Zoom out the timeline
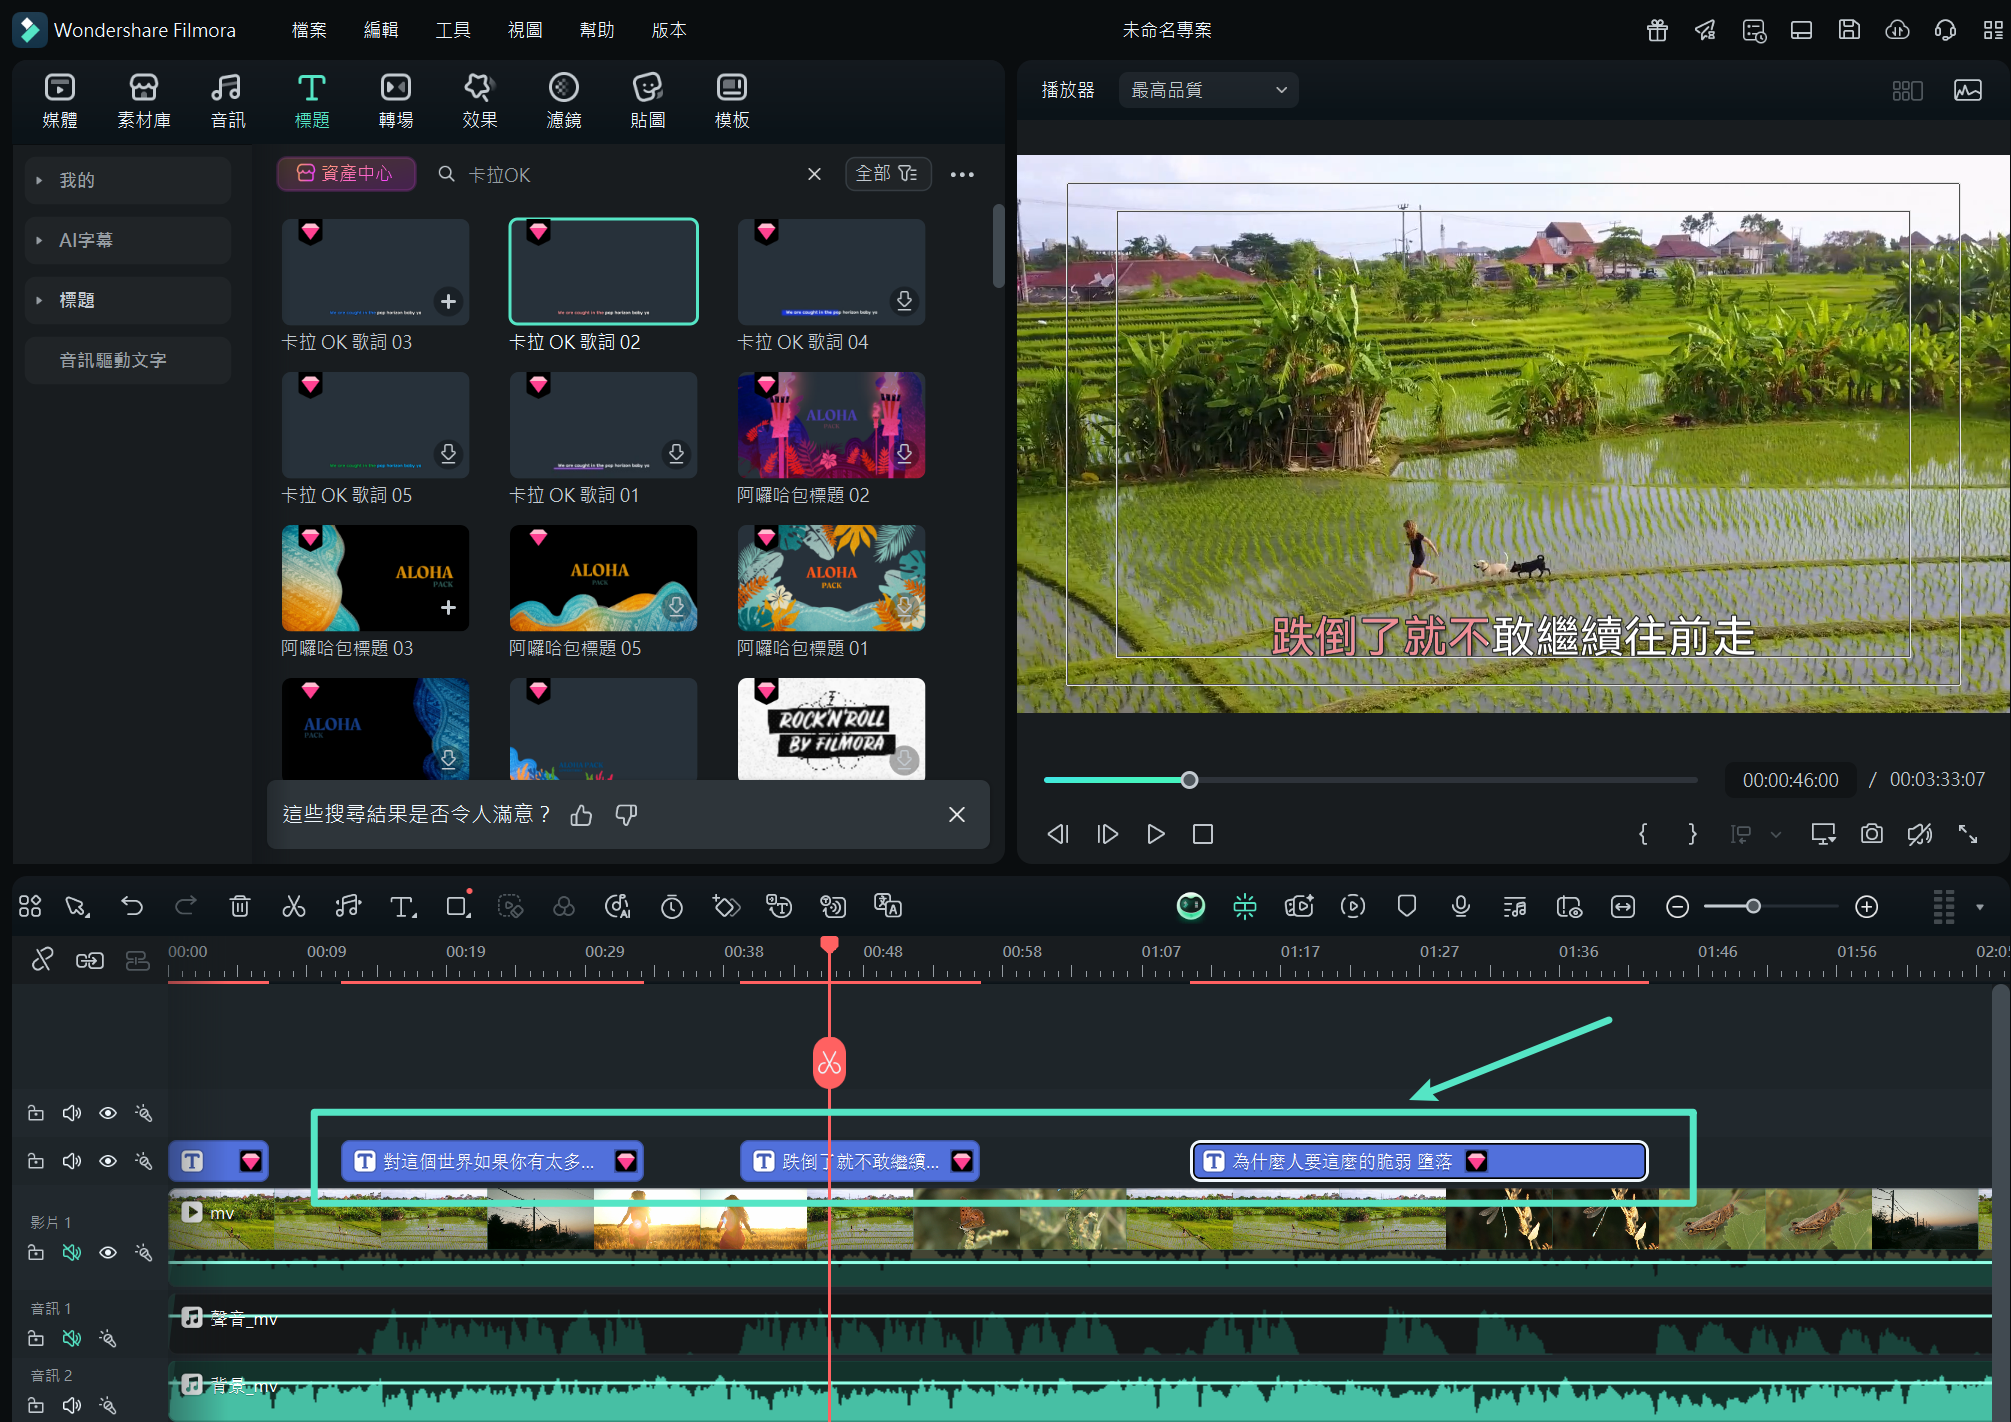The image size is (2011, 1422). (1678, 907)
